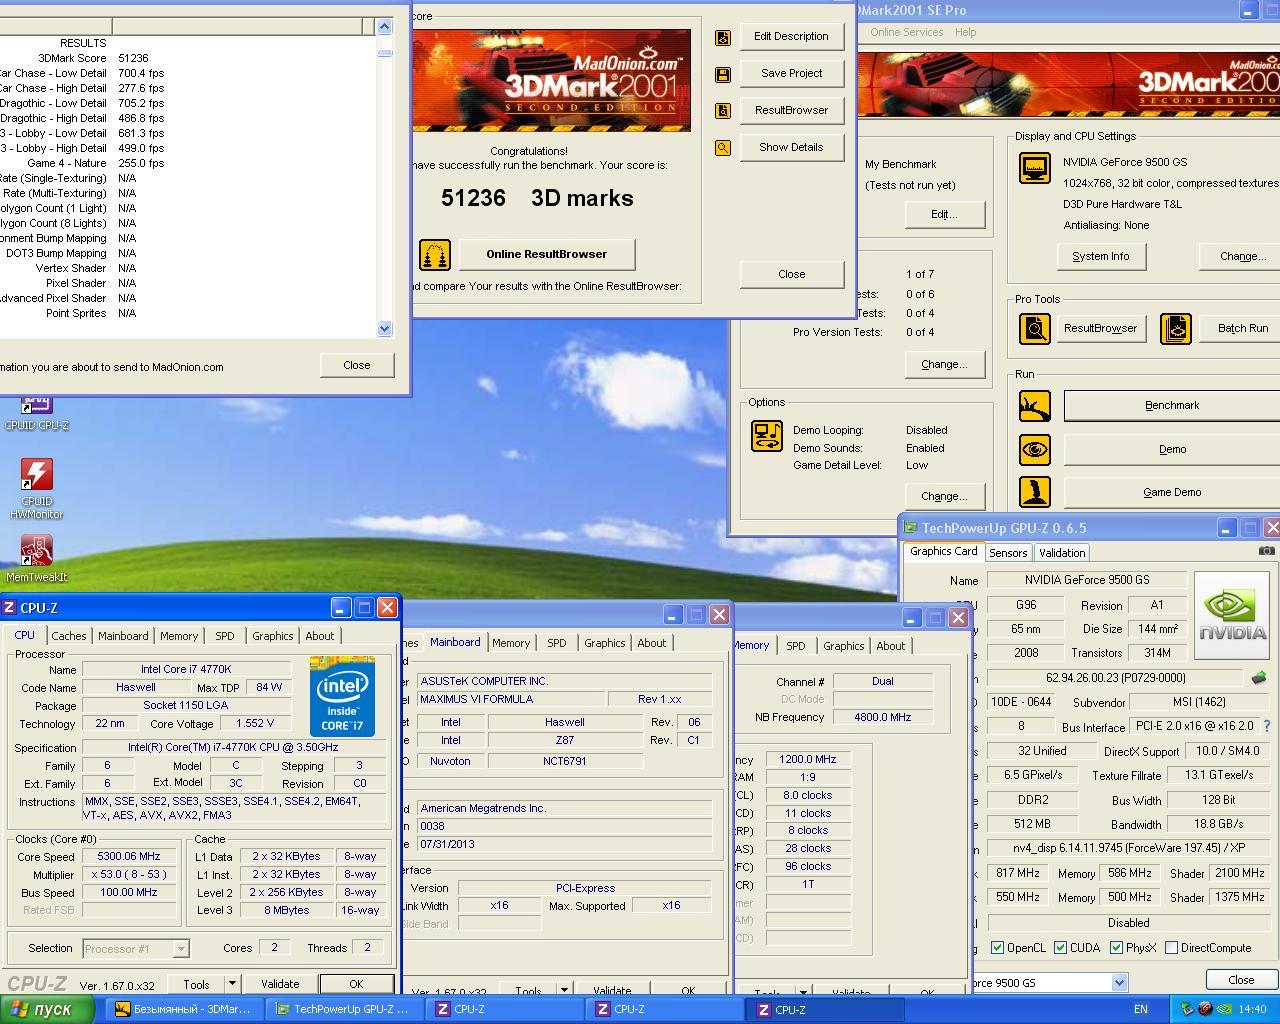Click the results list scroll up arrow
Viewport: 1280px width, 1024px height.
click(385, 27)
